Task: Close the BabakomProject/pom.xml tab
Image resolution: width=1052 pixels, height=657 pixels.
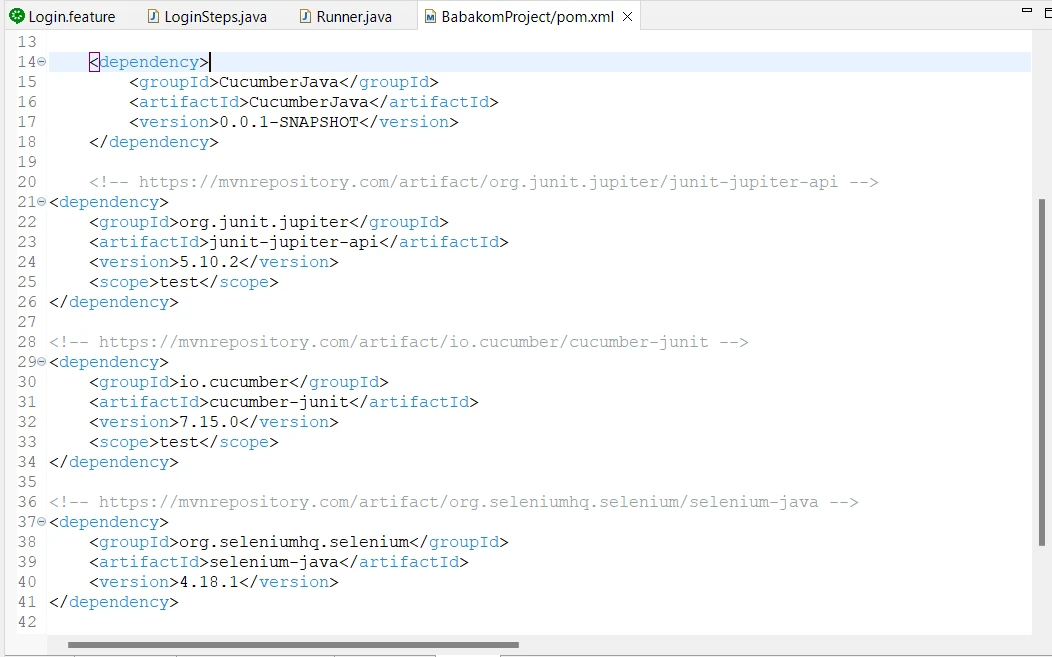Action: tap(627, 16)
